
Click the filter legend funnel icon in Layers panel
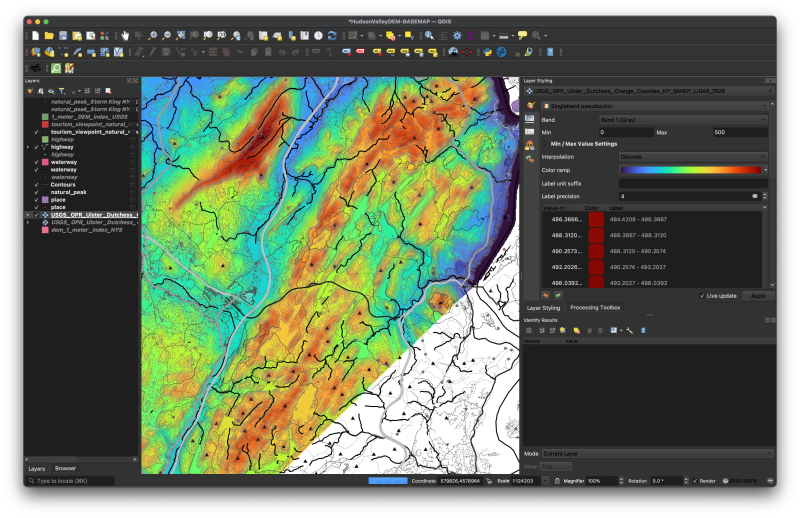coord(62,91)
